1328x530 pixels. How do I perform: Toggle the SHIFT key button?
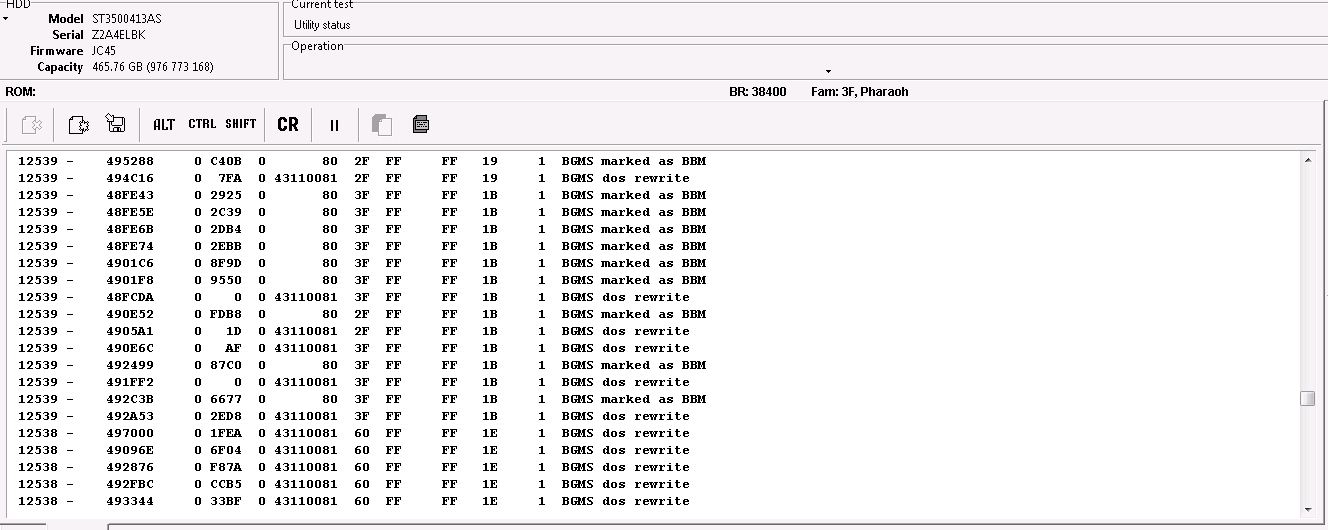pyautogui.click(x=241, y=124)
